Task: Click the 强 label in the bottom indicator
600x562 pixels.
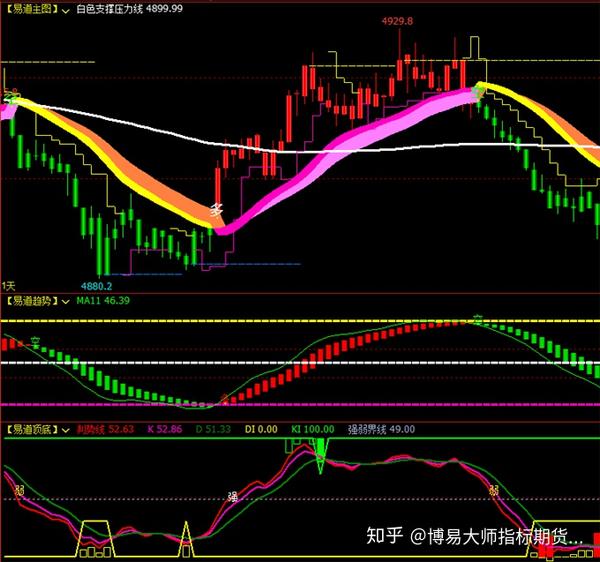Action: (x=233, y=495)
